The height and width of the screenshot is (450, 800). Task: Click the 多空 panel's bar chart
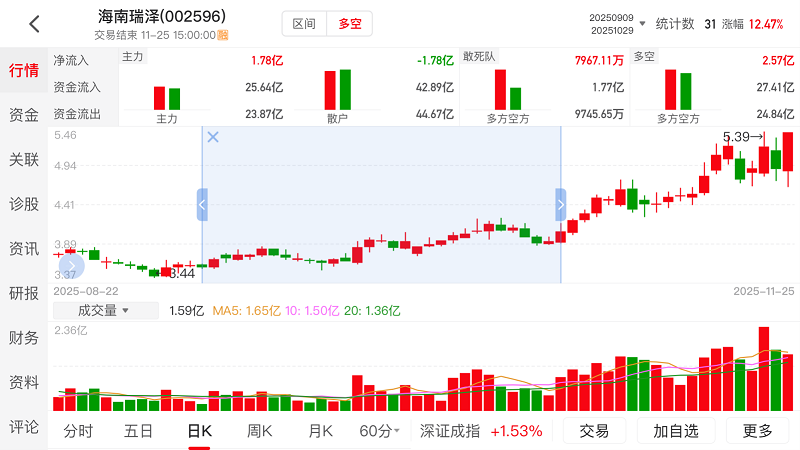click(678, 90)
